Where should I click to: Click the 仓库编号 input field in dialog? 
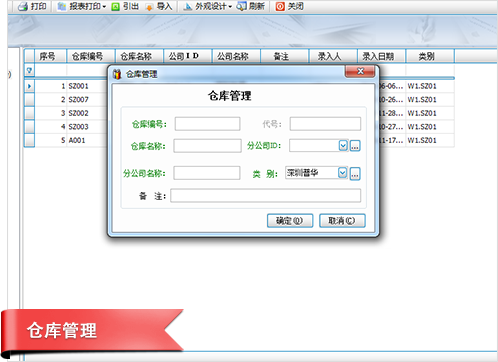(x=207, y=124)
